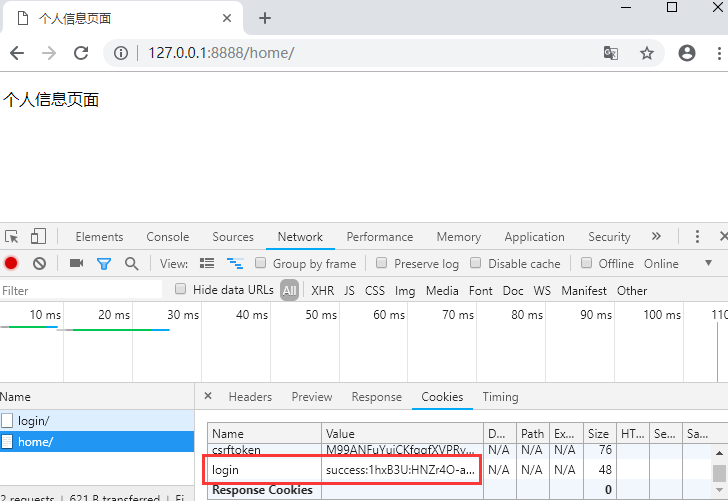The image size is (728, 501).
Task: Show more DevTools tabs chevron
Action: [x=656, y=236]
